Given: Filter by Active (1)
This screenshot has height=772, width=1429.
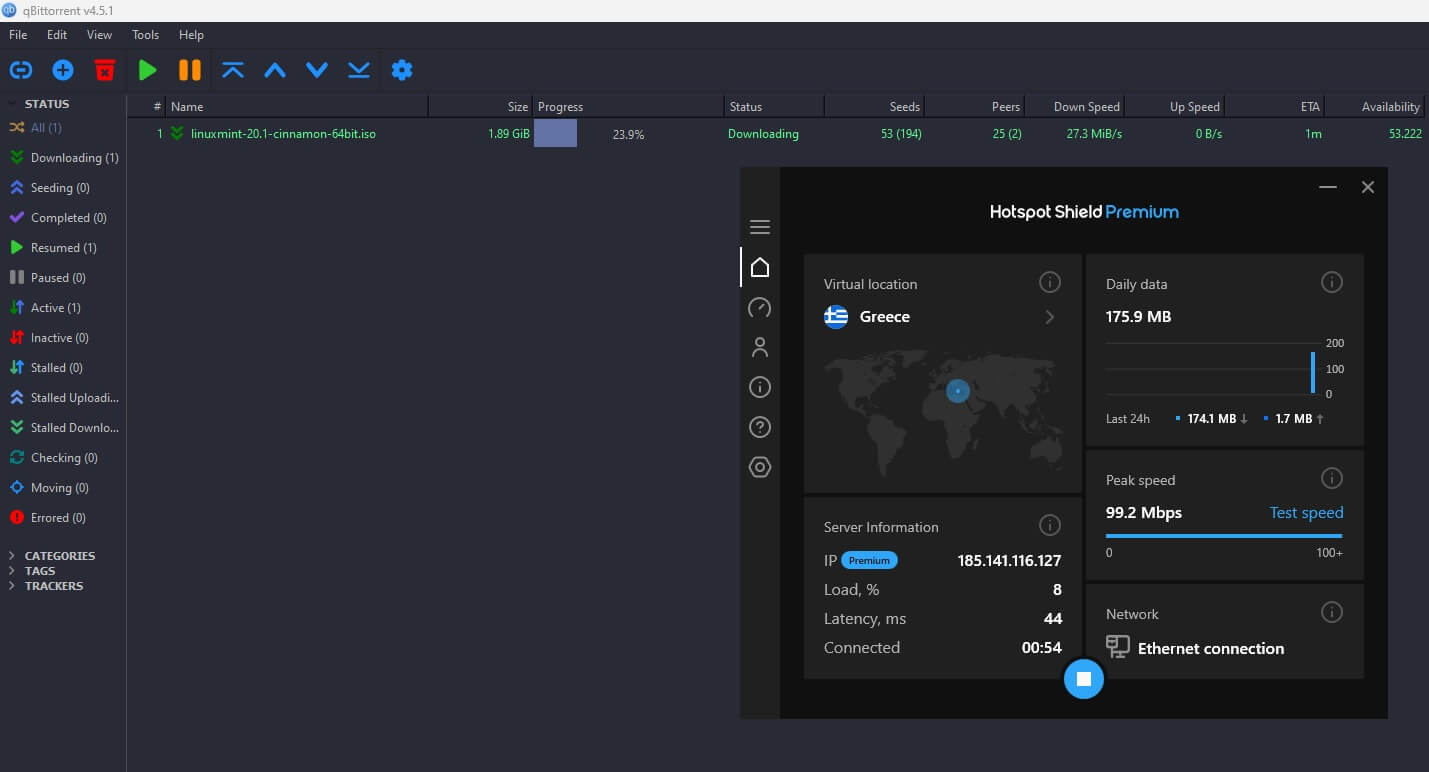Looking at the screenshot, I should tap(45, 308).
